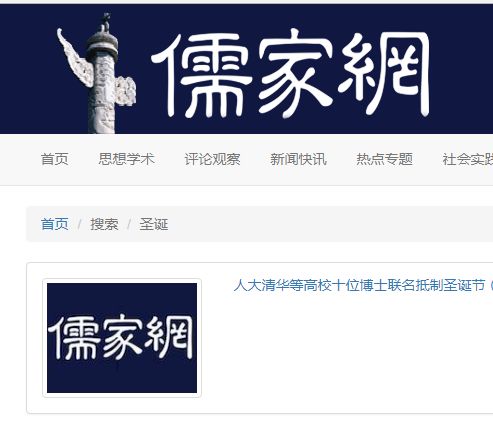Open the 首页 item in the navigation bar

point(55,159)
